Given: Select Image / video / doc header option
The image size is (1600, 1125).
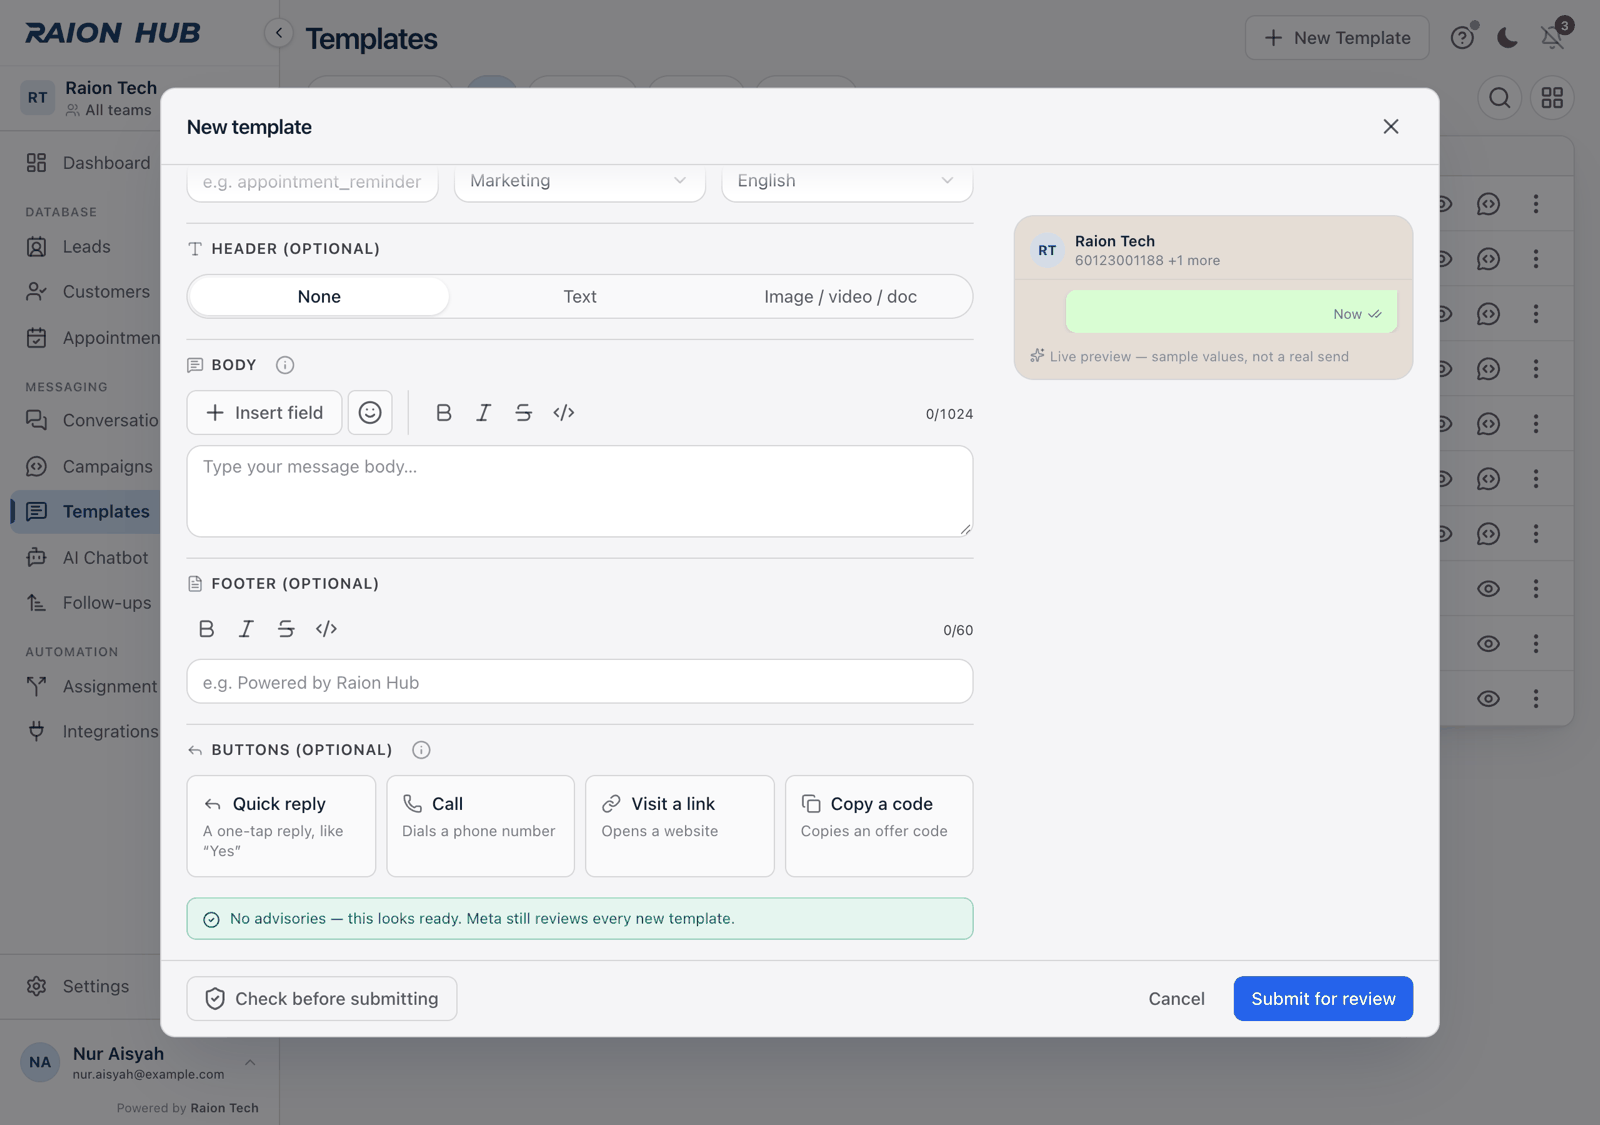Looking at the screenshot, I should [840, 297].
